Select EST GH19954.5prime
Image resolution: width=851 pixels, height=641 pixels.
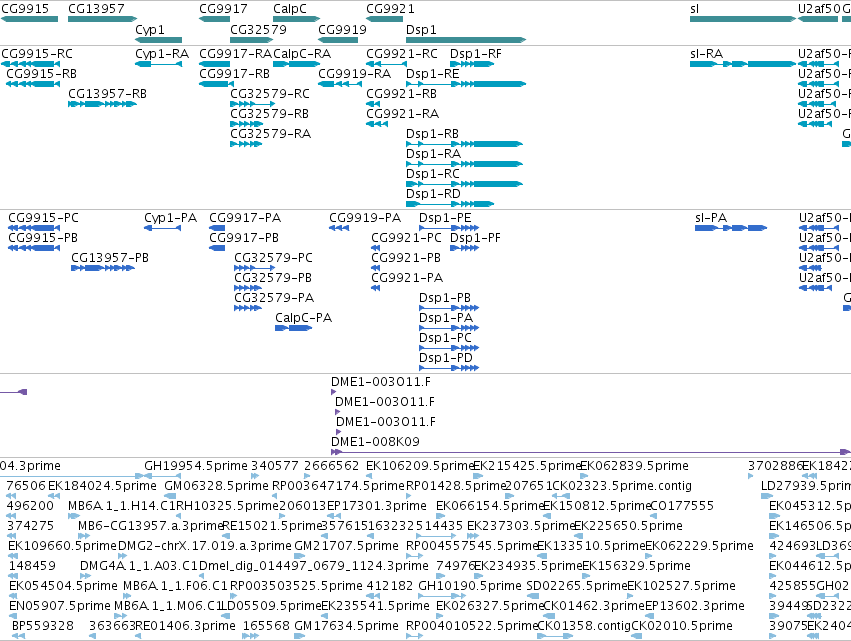(162, 476)
